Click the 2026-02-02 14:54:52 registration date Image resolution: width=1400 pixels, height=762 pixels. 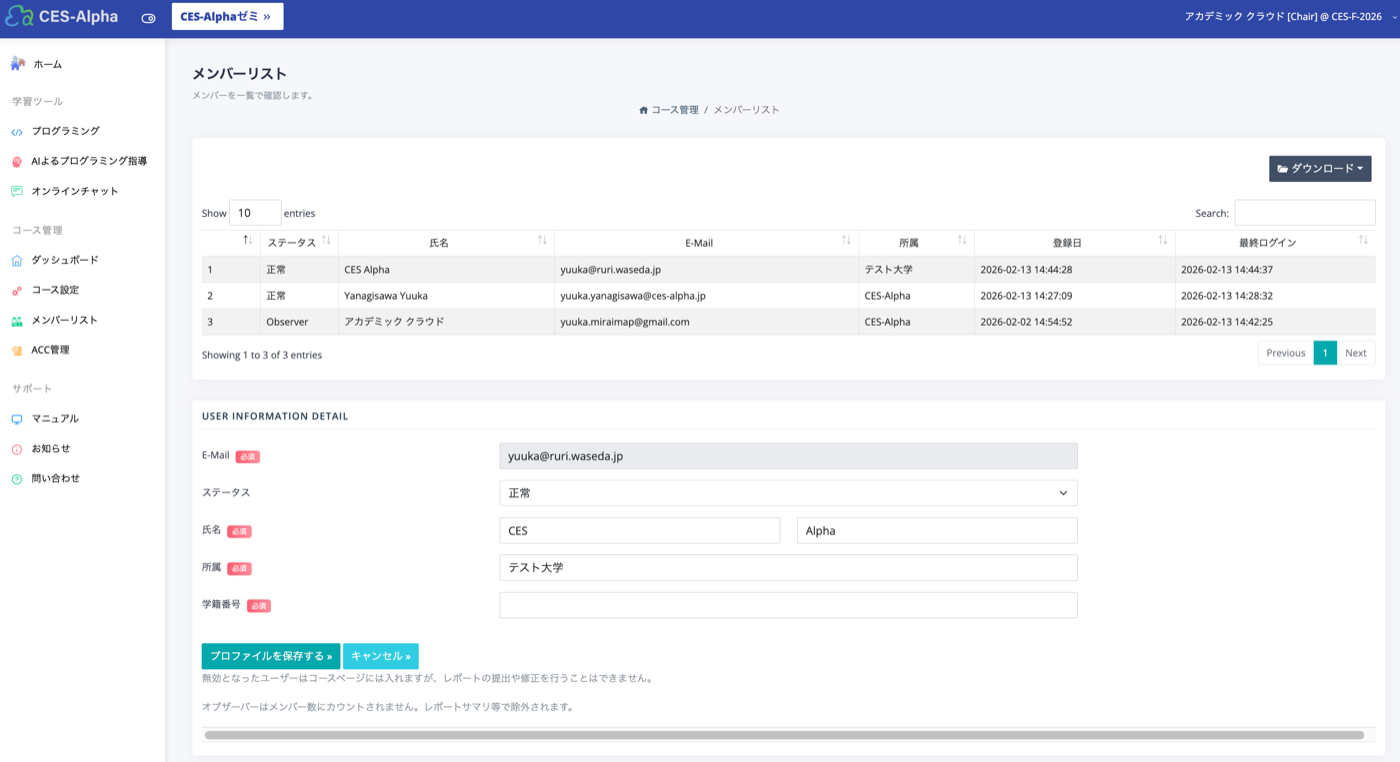1074,322
